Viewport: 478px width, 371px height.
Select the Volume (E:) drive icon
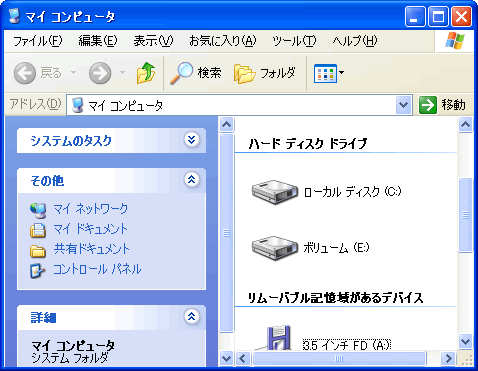[x=274, y=248]
